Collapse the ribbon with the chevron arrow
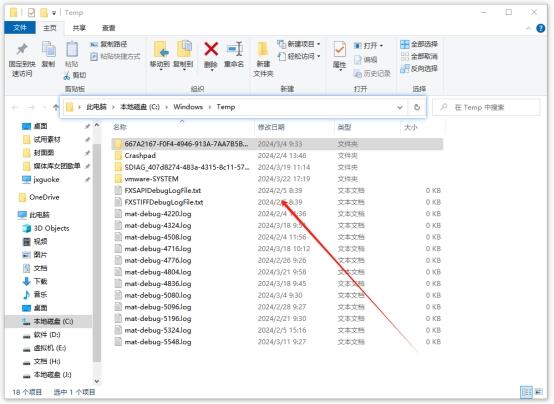This screenshot has height=404, width=554. tap(529, 28)
